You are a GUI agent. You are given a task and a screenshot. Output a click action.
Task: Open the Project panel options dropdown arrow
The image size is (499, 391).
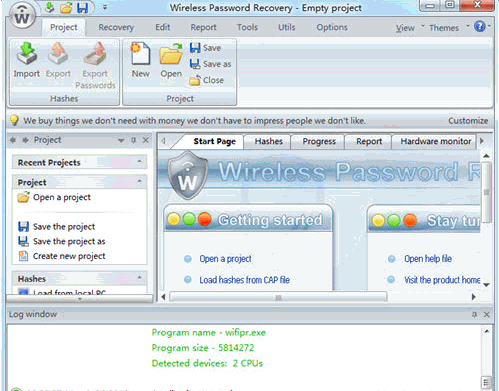121,140
